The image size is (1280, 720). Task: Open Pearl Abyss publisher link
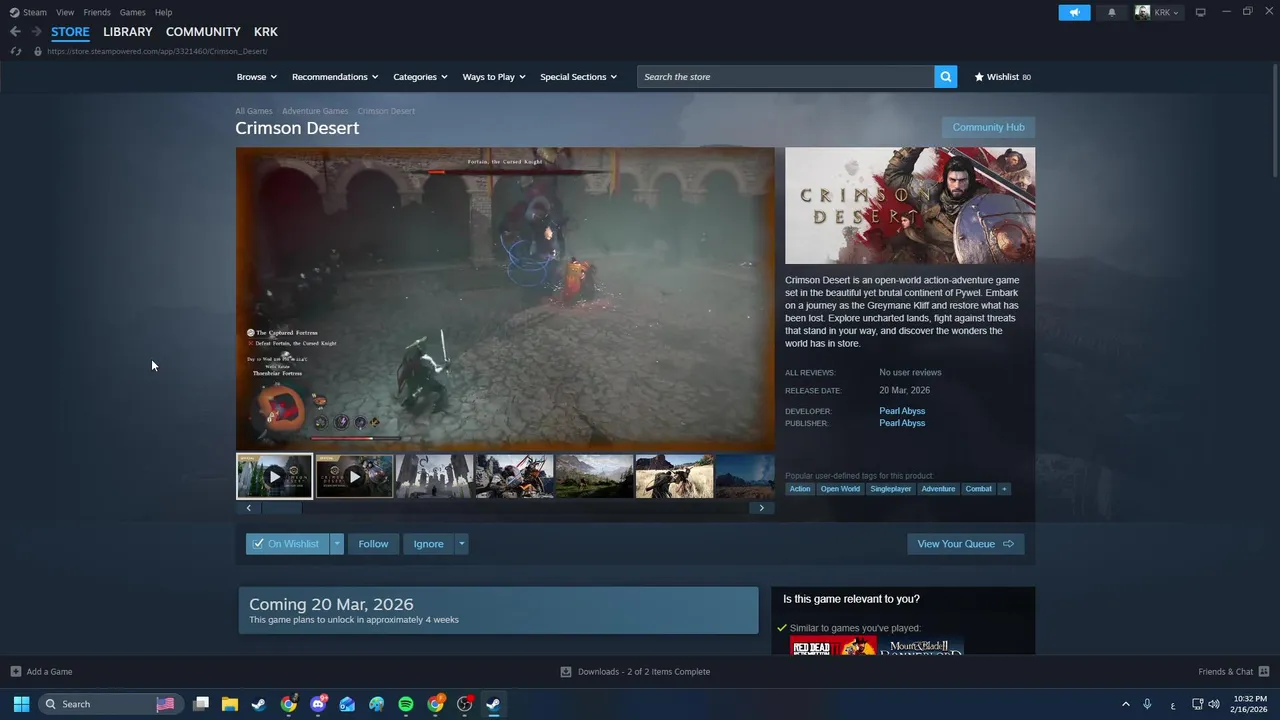click(902, 423)
